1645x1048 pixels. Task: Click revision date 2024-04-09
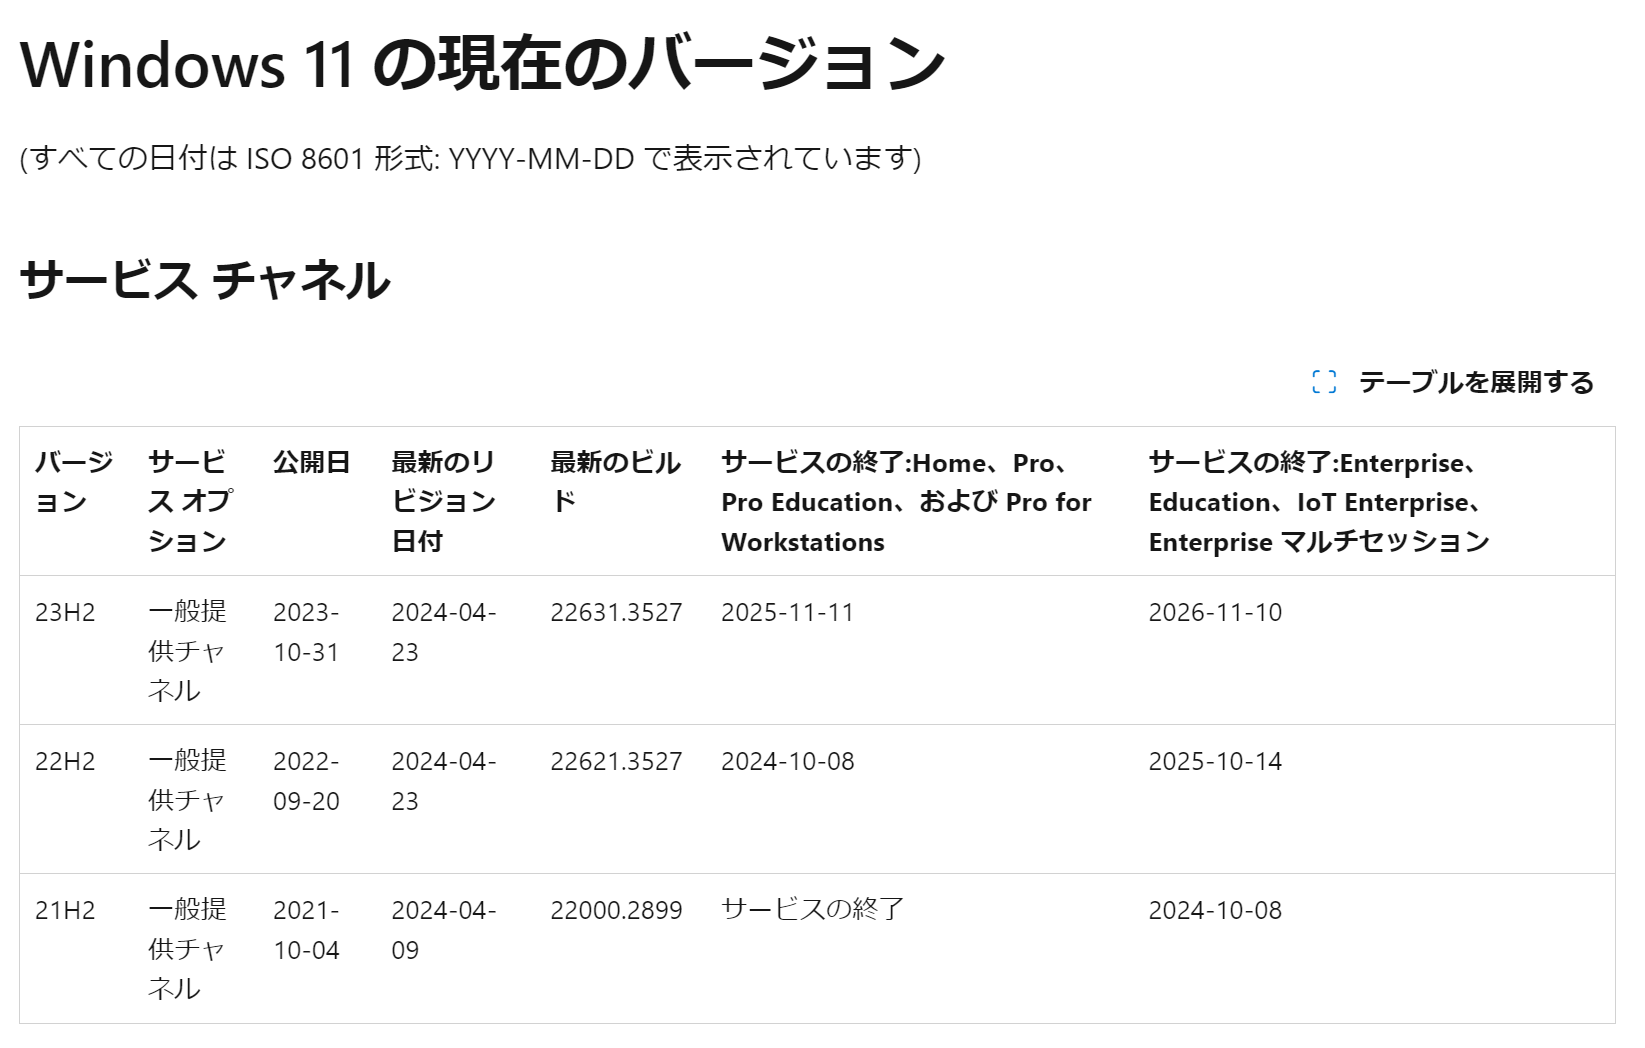[x=444, y=930]
